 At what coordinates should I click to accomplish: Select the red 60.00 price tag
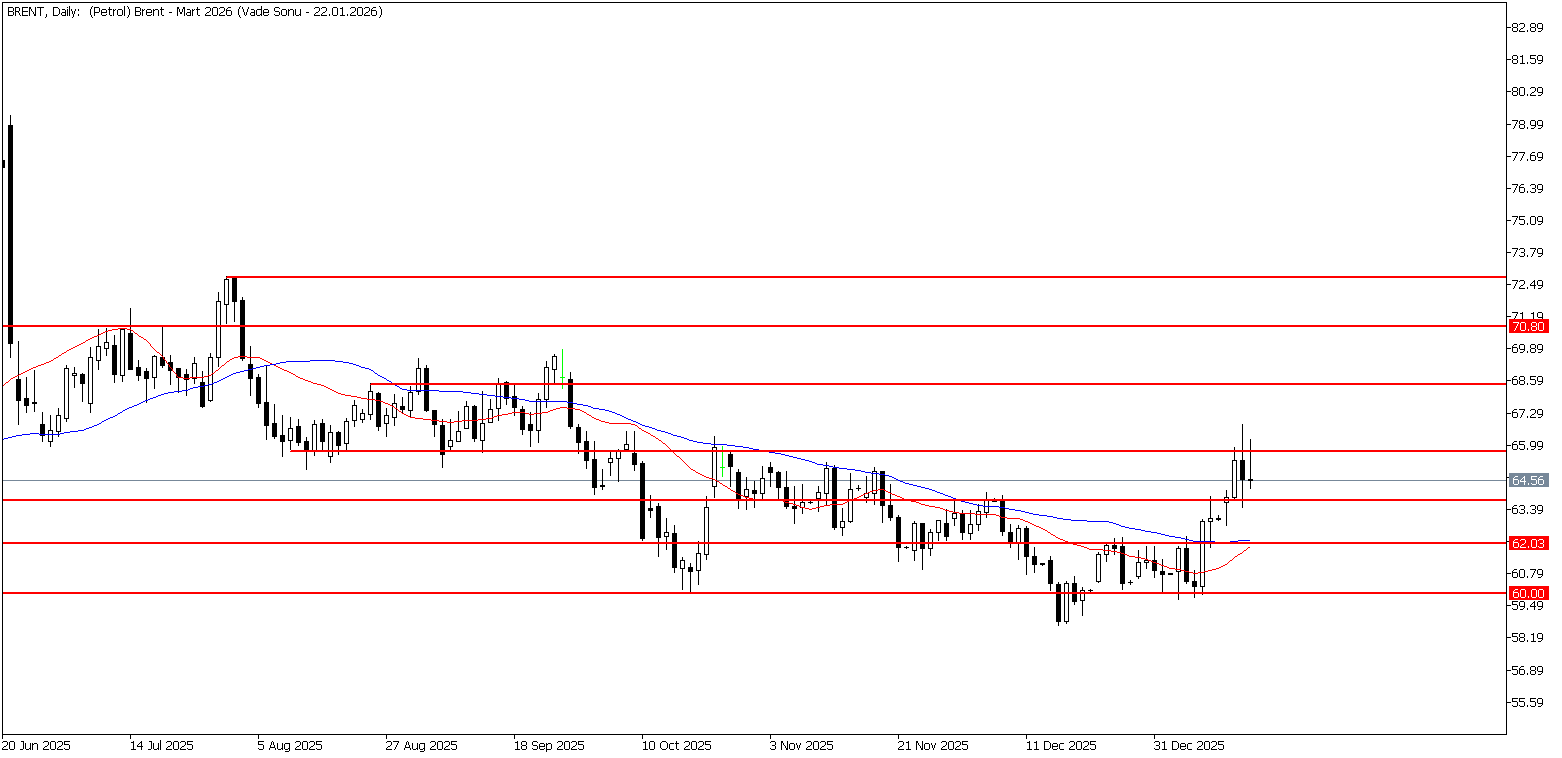1529,593
